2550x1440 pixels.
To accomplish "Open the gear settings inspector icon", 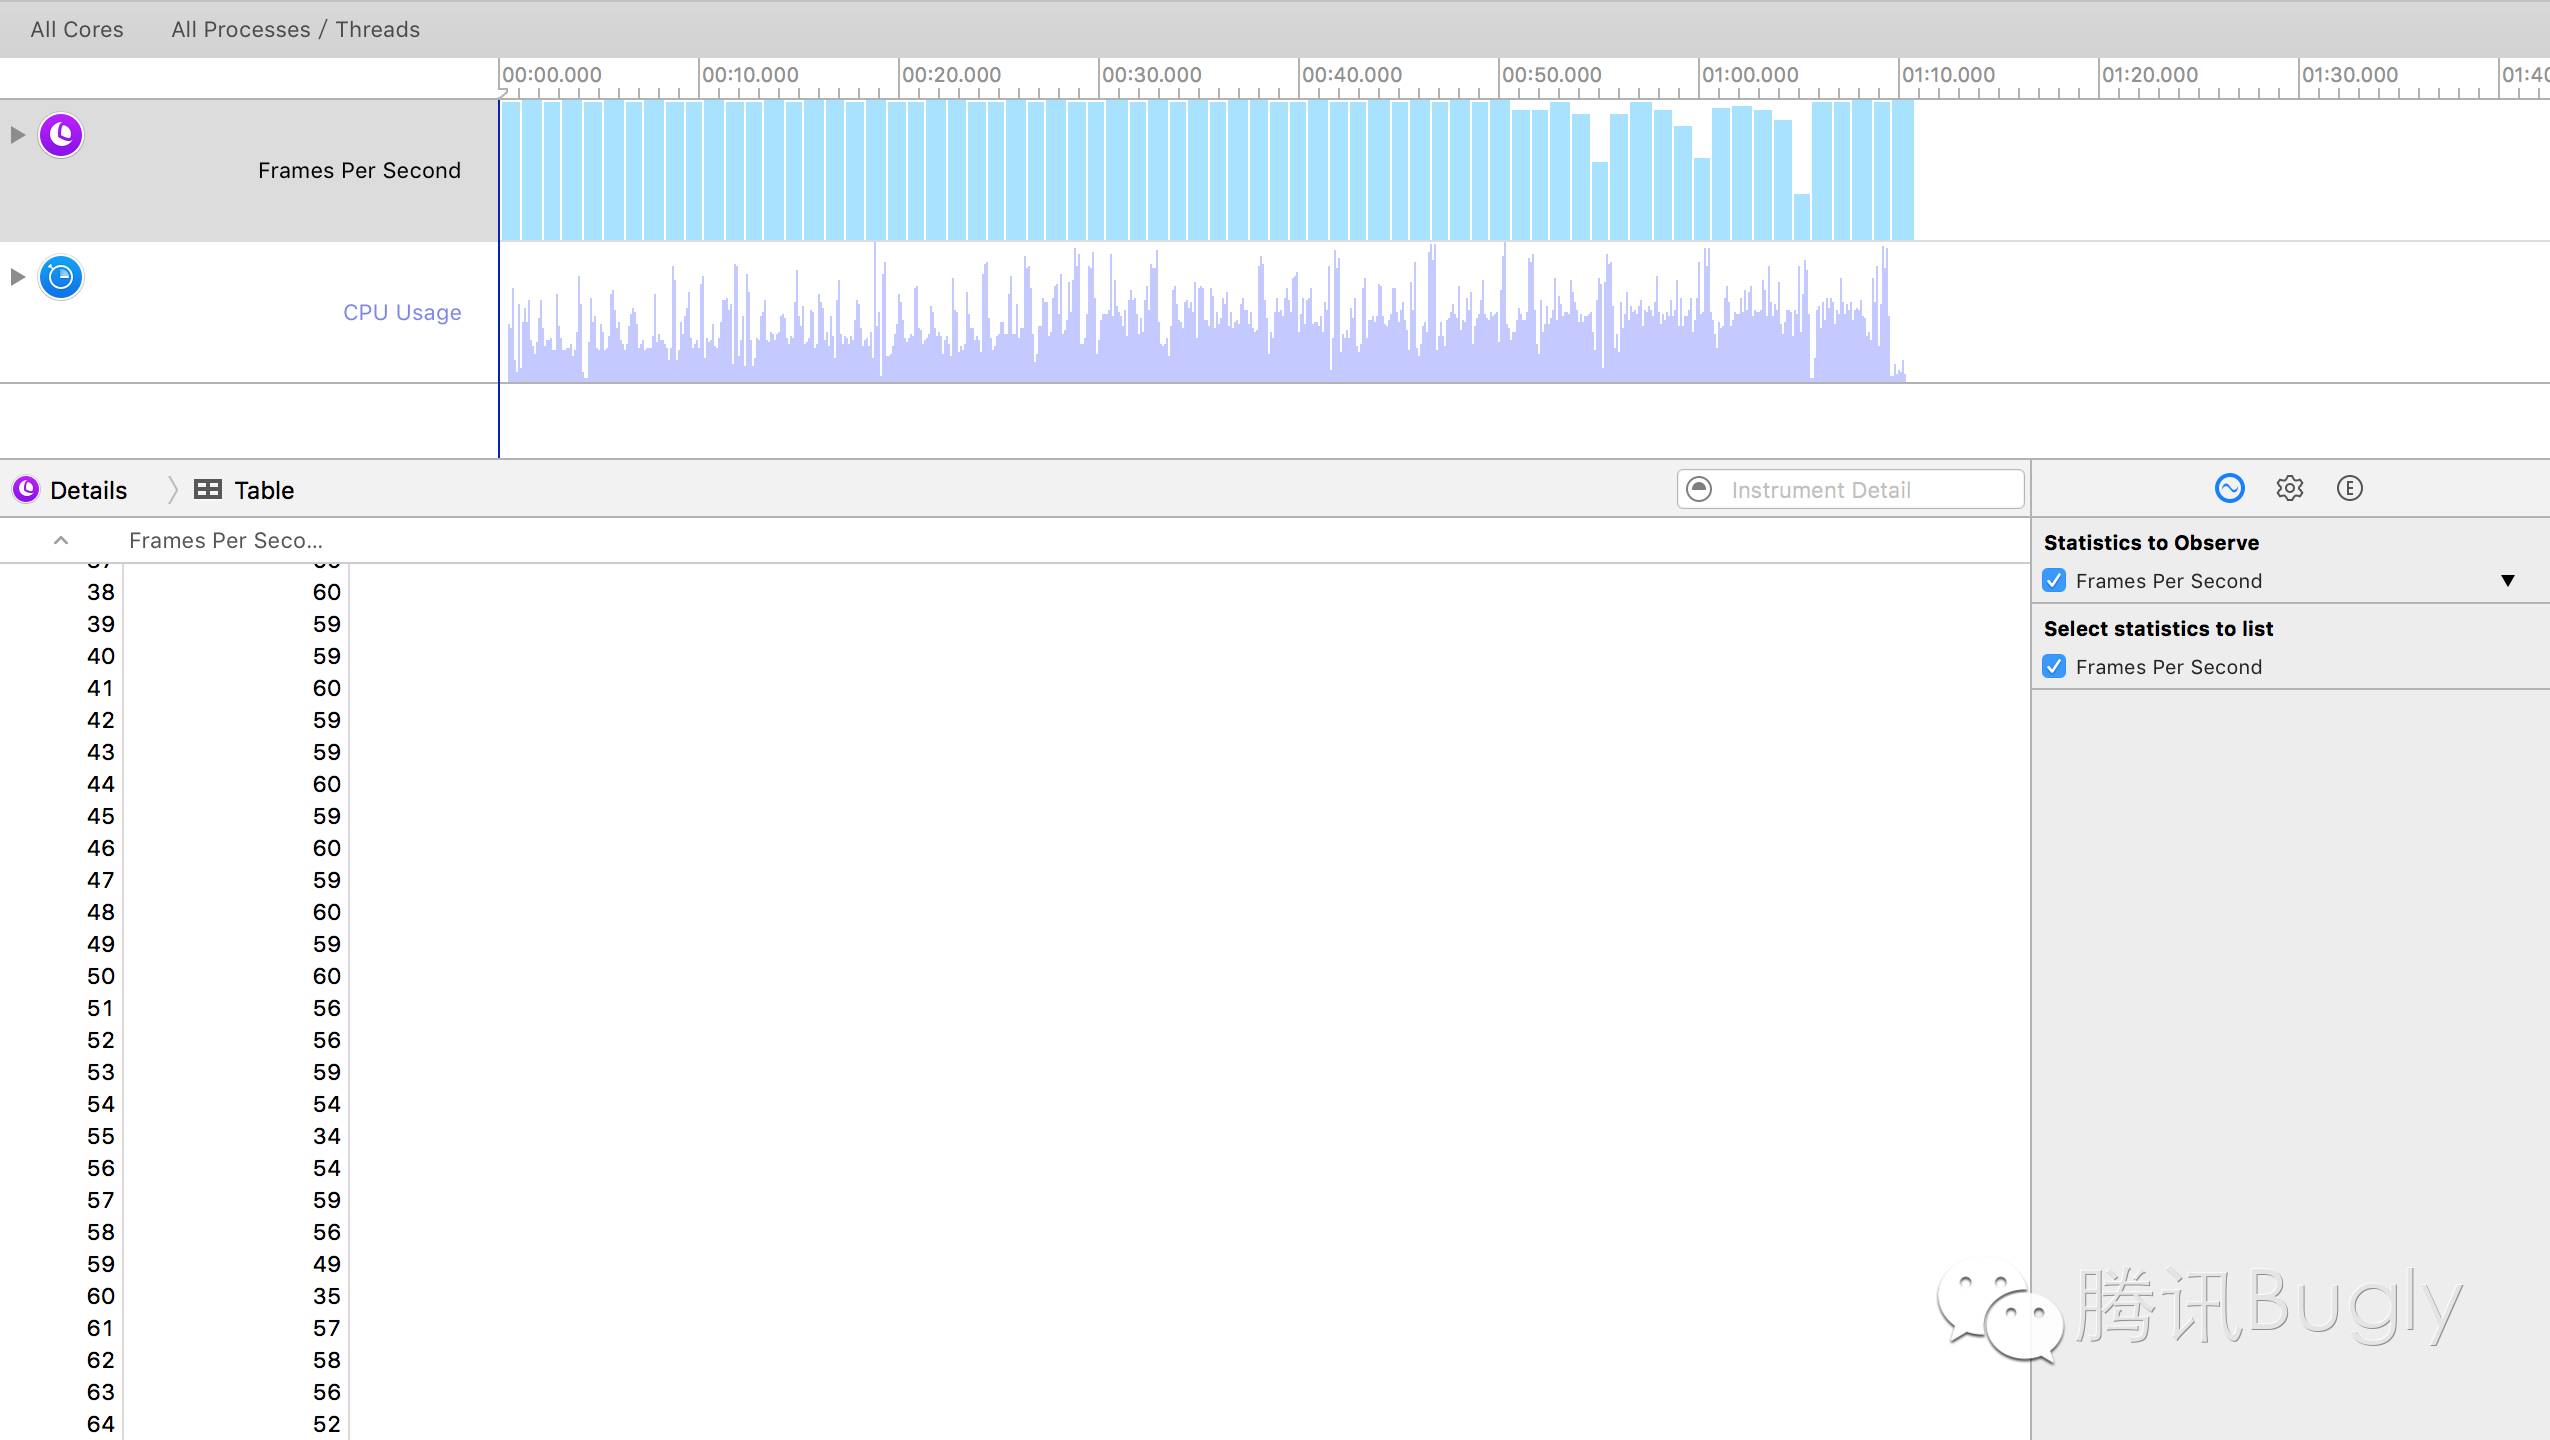I will (2290, 488).
